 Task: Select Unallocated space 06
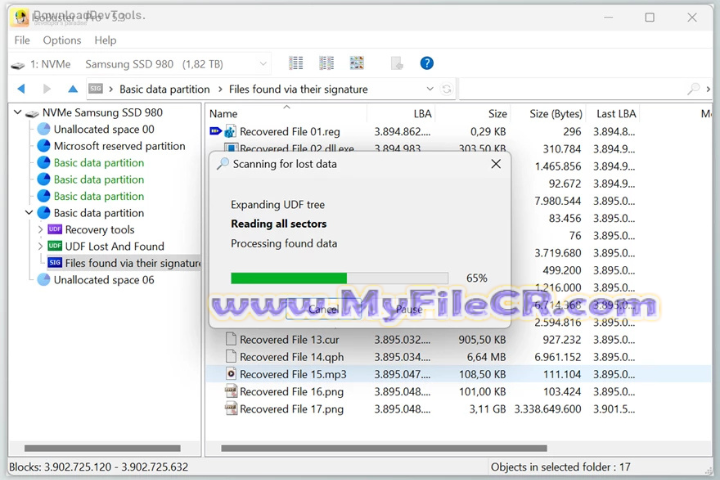[104, 280]
